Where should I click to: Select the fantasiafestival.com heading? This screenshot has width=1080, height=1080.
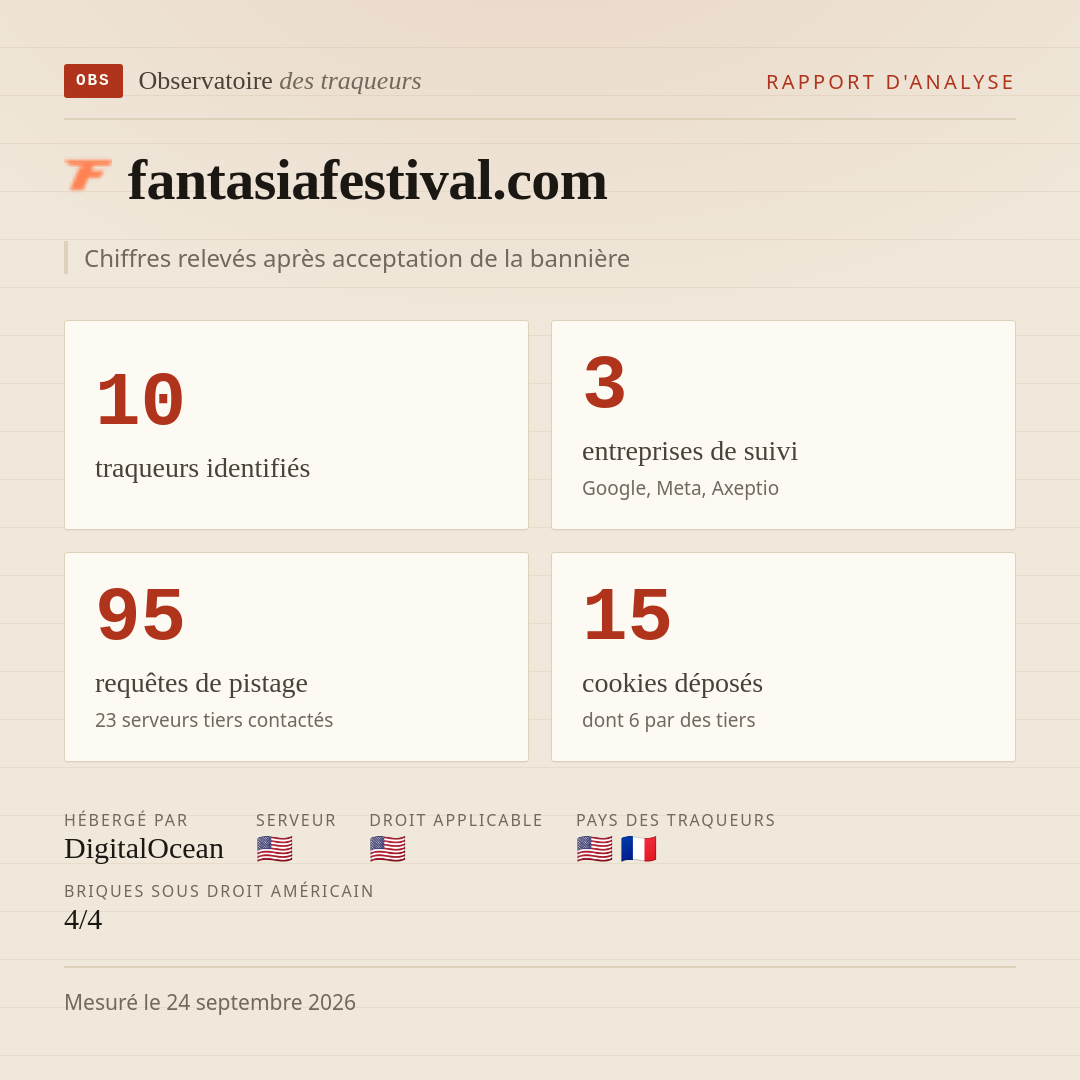pyautogui.click(x=367, y=180)
